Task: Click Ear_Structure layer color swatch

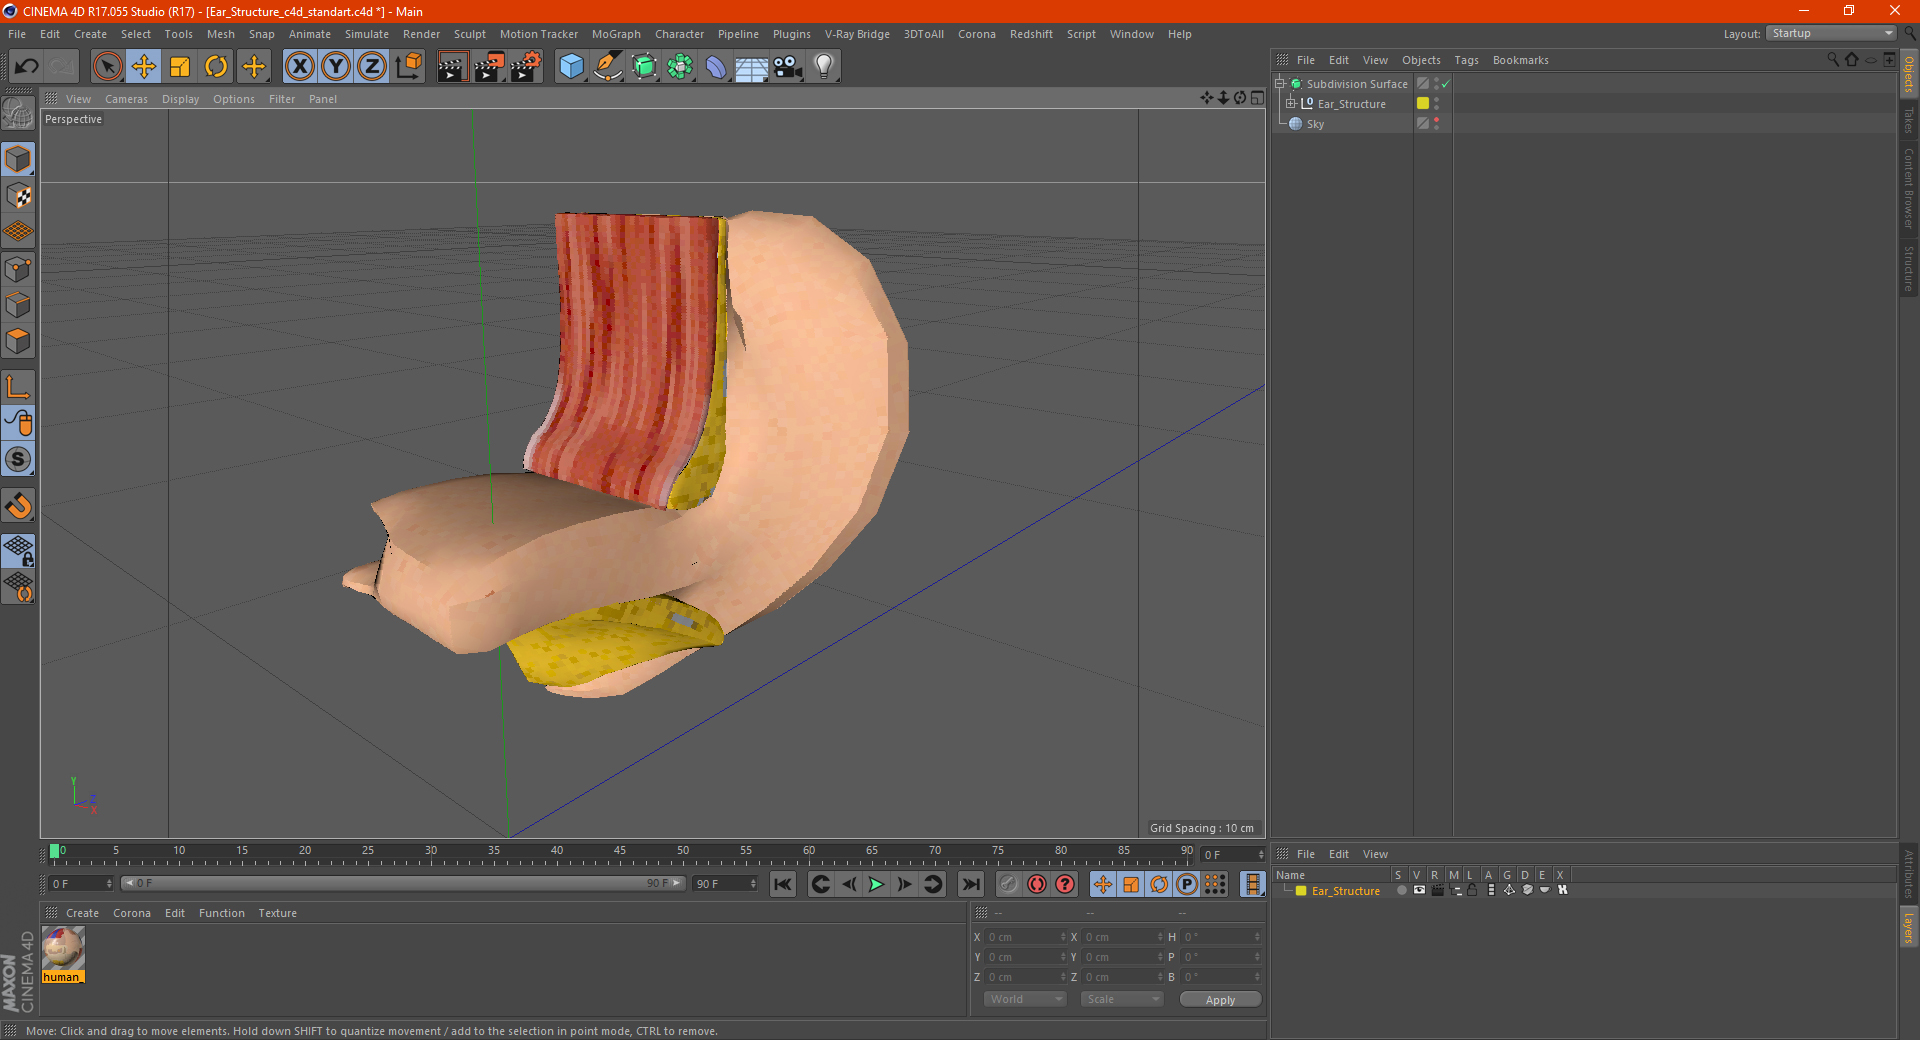Action: (1301, 891)
